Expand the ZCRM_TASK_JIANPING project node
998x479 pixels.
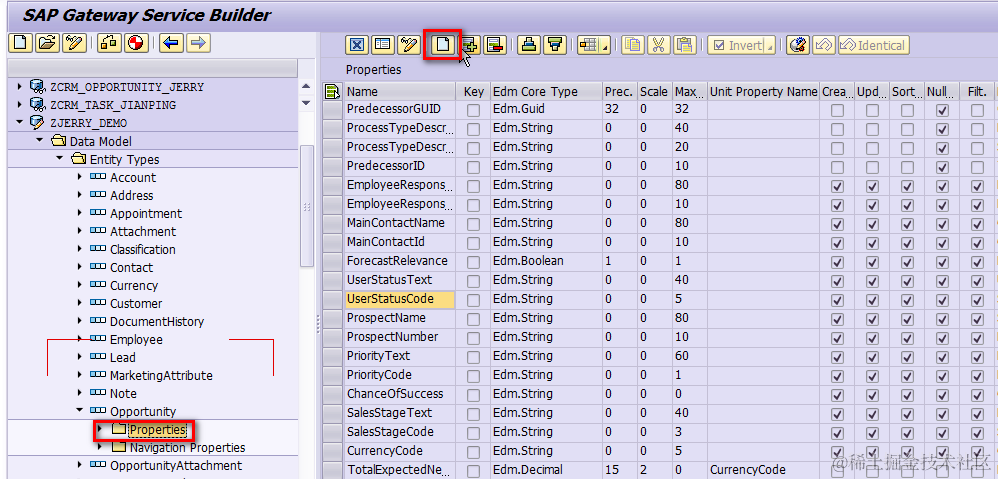[19, 104]
